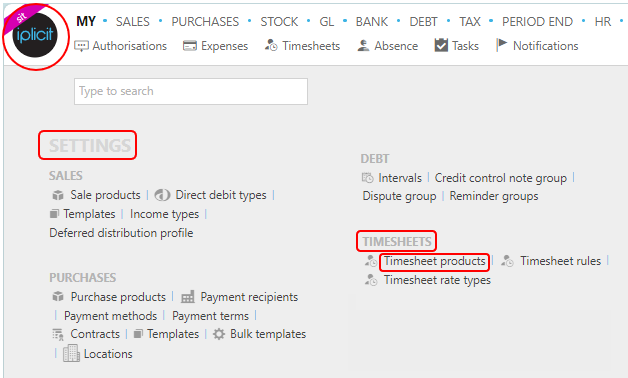Open Credit control note group

coord(501,178)
